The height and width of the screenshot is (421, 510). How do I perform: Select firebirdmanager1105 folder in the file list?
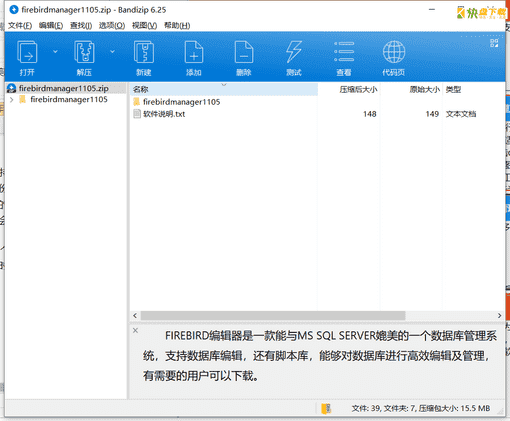click(182, 102)
